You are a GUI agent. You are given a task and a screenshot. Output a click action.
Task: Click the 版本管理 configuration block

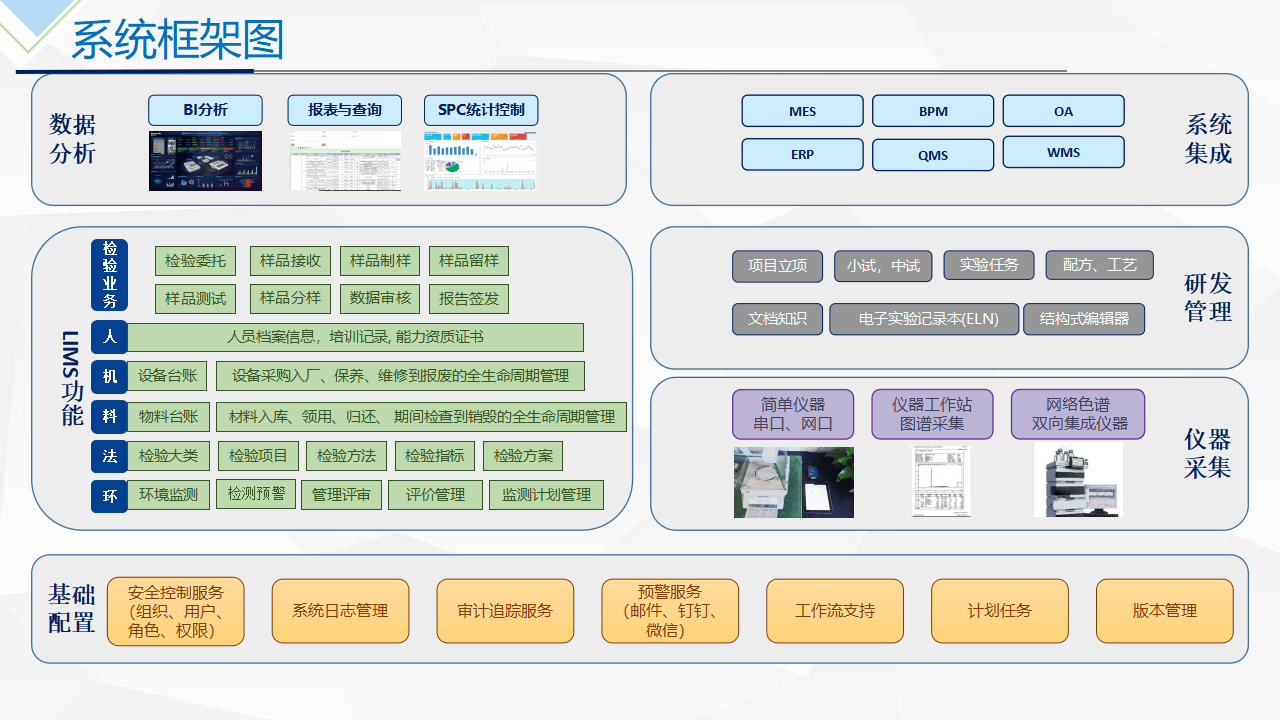coord(1165,611)
